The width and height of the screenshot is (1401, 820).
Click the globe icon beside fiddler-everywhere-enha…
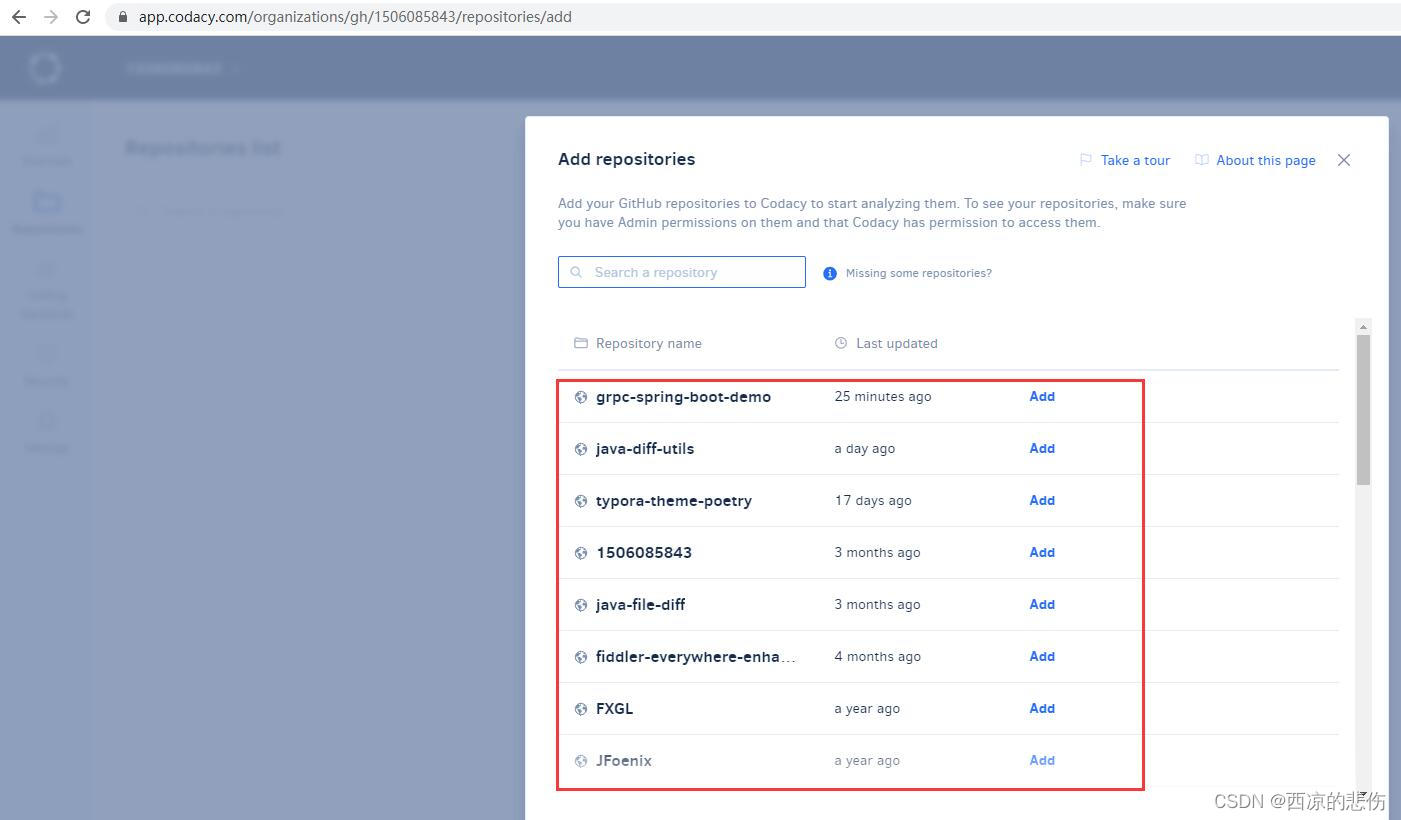(581, 657)
